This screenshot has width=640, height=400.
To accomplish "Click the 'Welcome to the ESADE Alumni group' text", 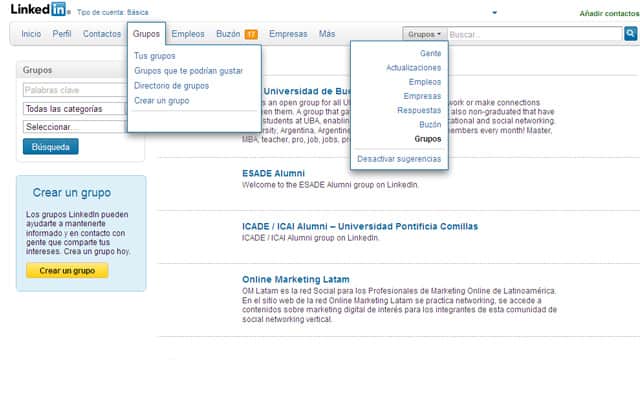I will pyautogui.click(x=331, y=185).
